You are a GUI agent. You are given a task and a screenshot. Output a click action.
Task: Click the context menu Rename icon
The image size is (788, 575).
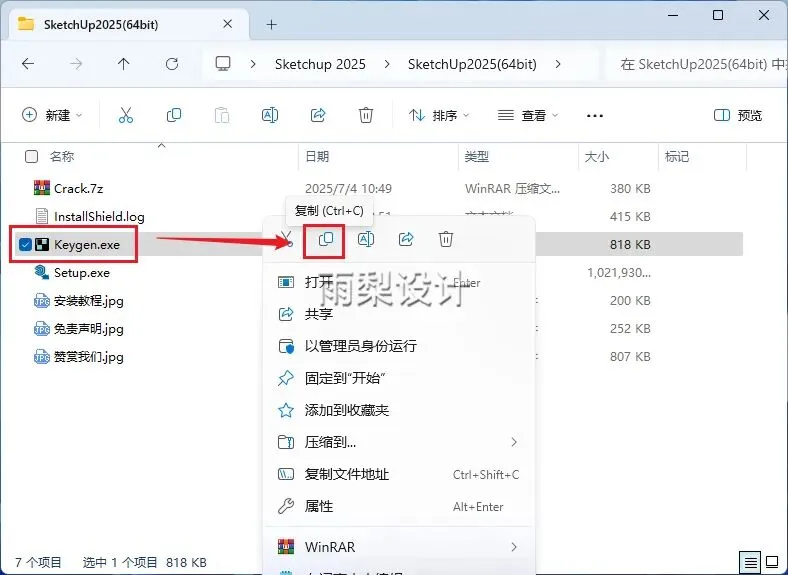click(366, 239)
